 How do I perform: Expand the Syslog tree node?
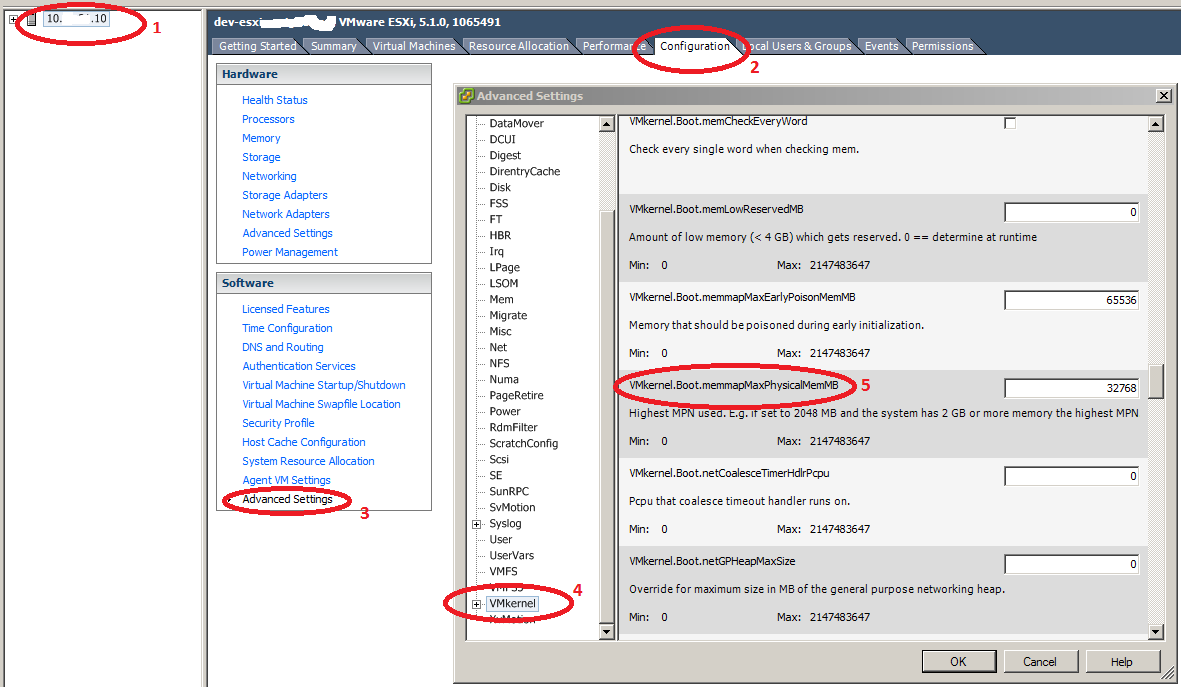coord(477,524)
